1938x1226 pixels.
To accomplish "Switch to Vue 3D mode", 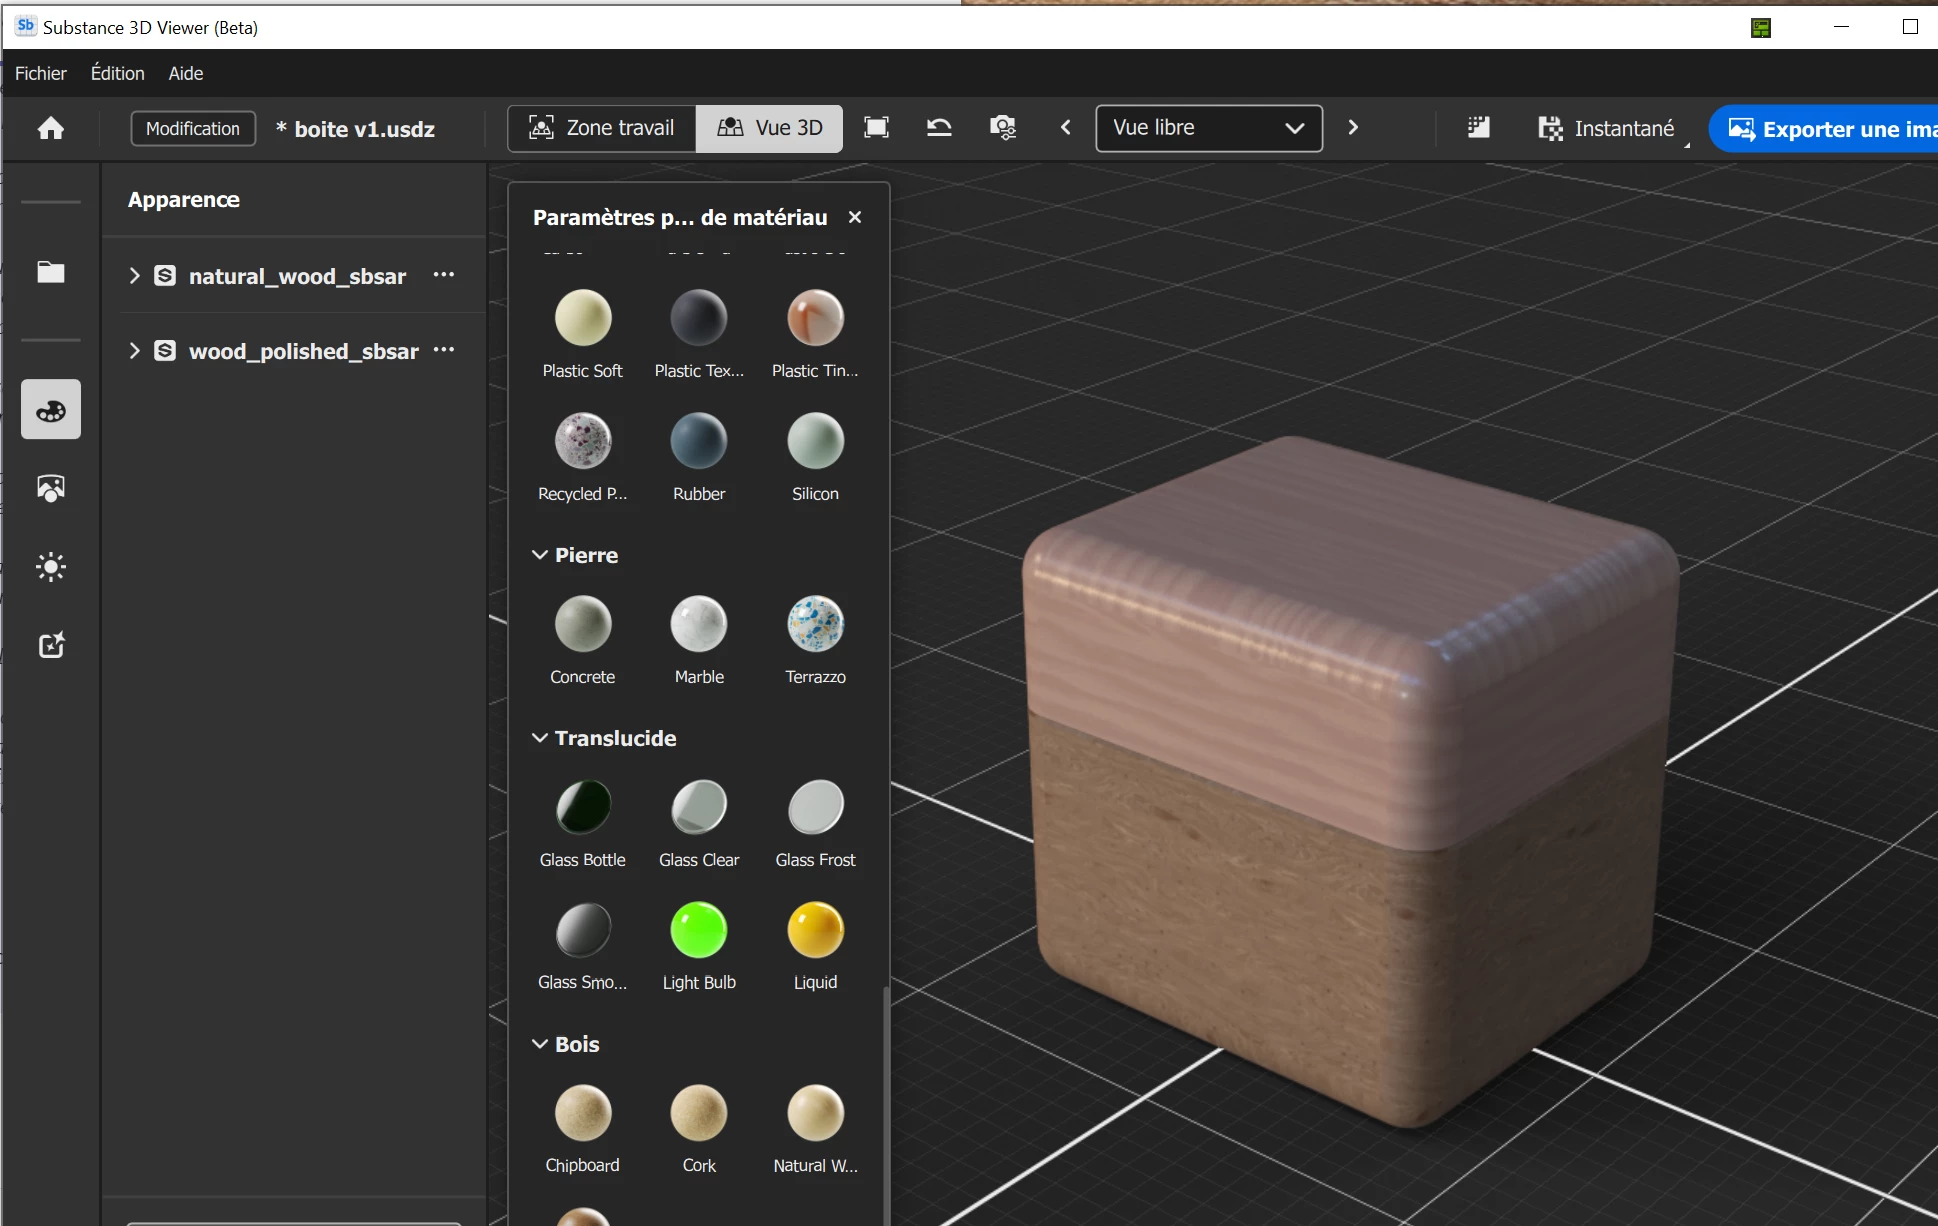I will tap(770, 128).
